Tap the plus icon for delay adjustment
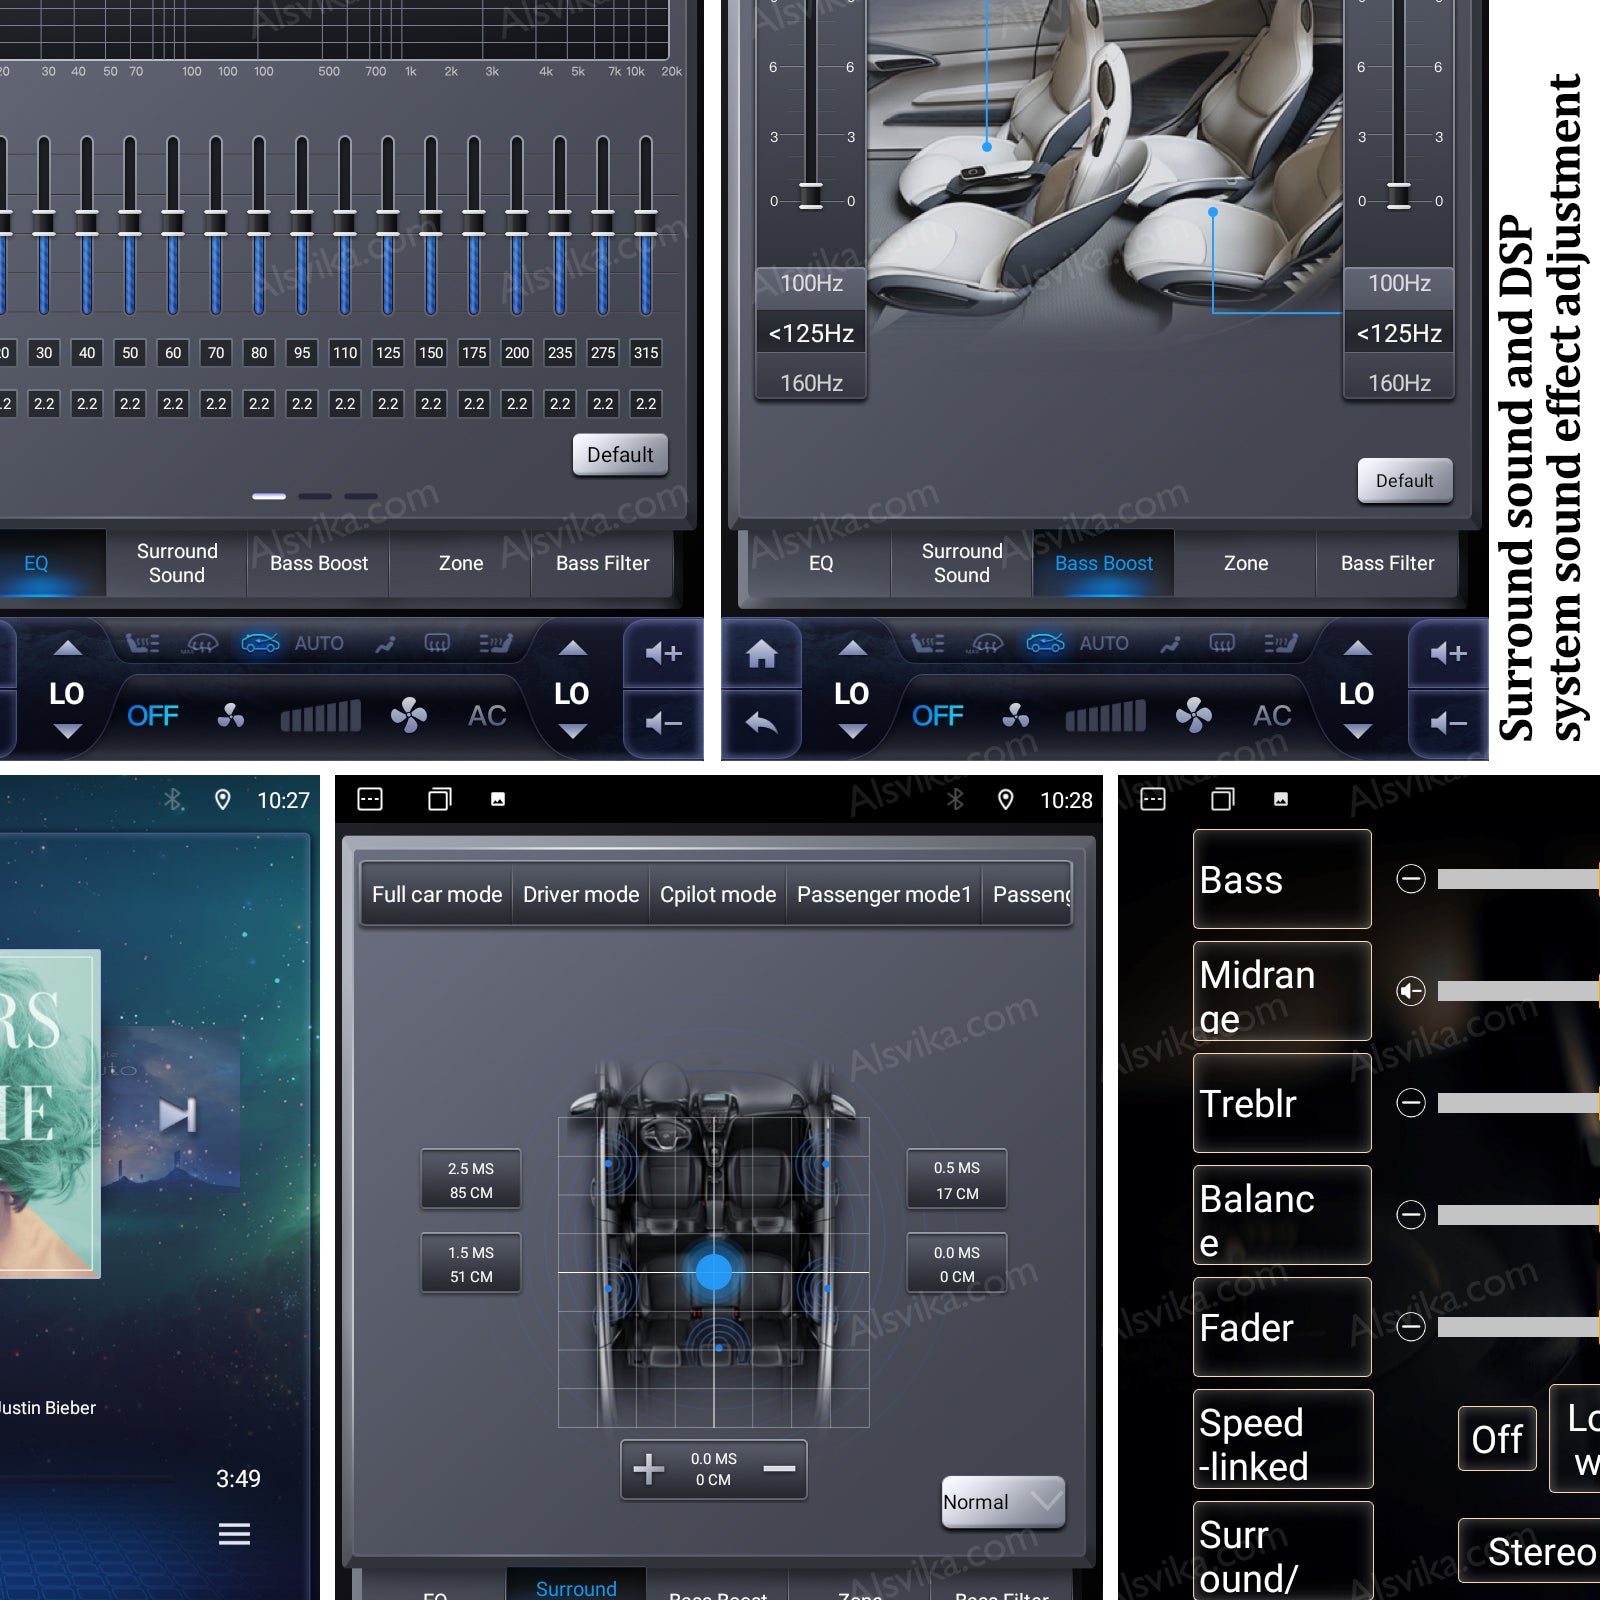Screen dimensions: 1600x1600 [x=648, y=1469]
